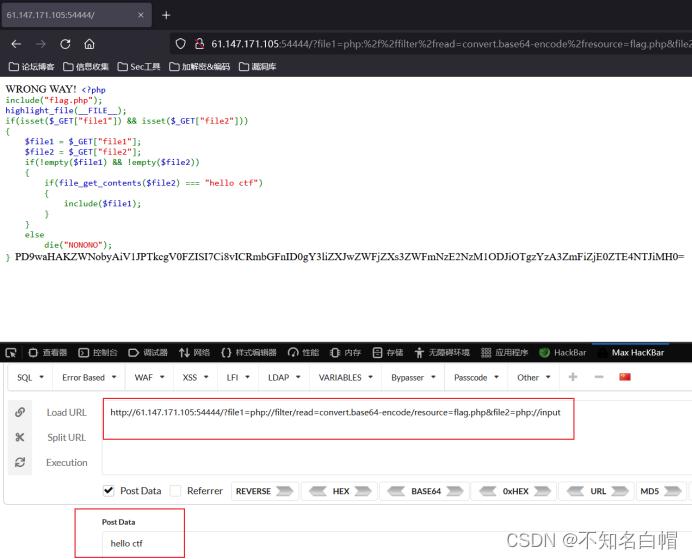The height and width of the screenshot is (559, 692).
Task: Click the plus icon in HackBar toolbar
Action: (573, 377)
